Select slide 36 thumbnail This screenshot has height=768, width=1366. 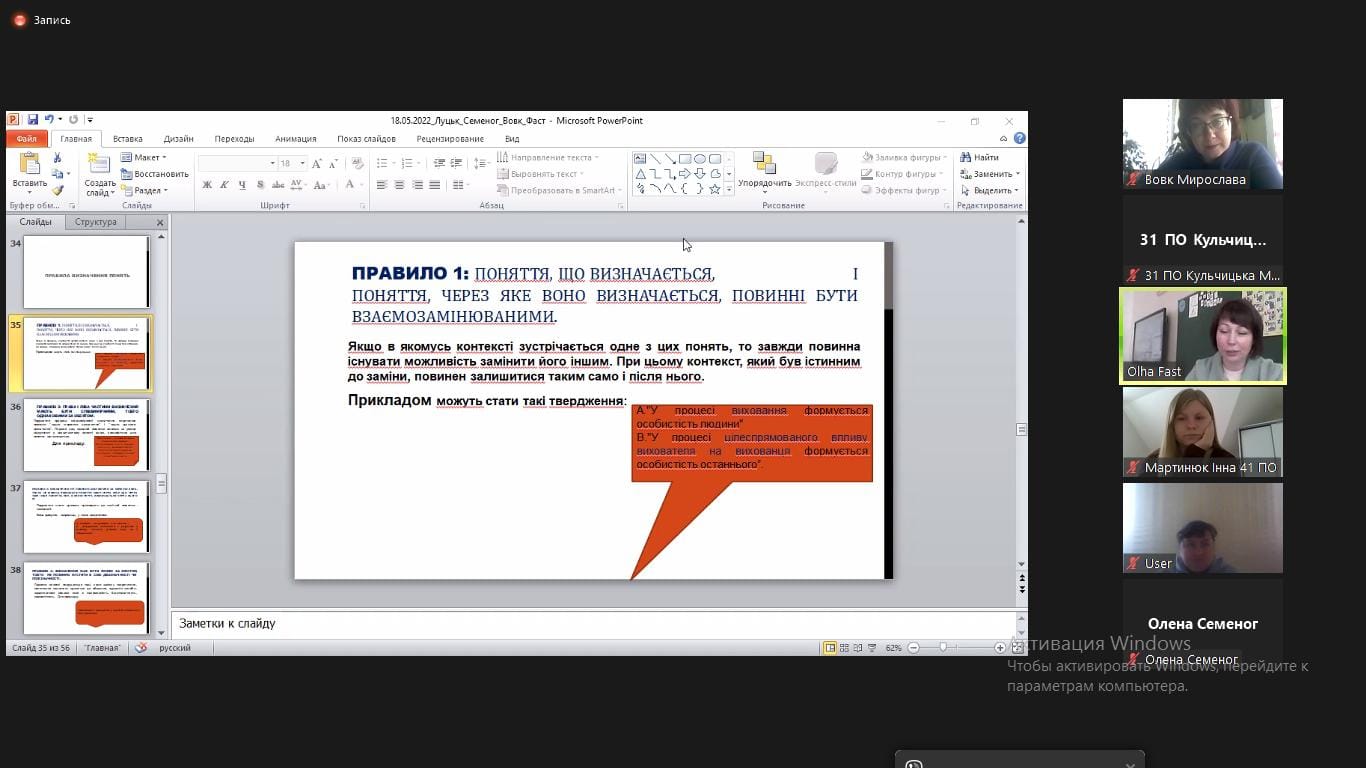pyautogui.click(x=86, y=436)
